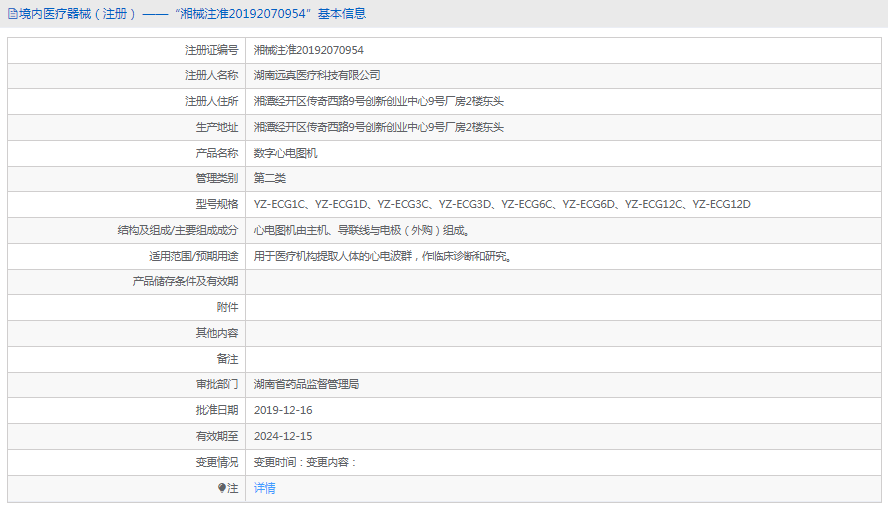Click the 型号规格 label
The width and height of the screenshot is (888, 508).
(217, 204)
